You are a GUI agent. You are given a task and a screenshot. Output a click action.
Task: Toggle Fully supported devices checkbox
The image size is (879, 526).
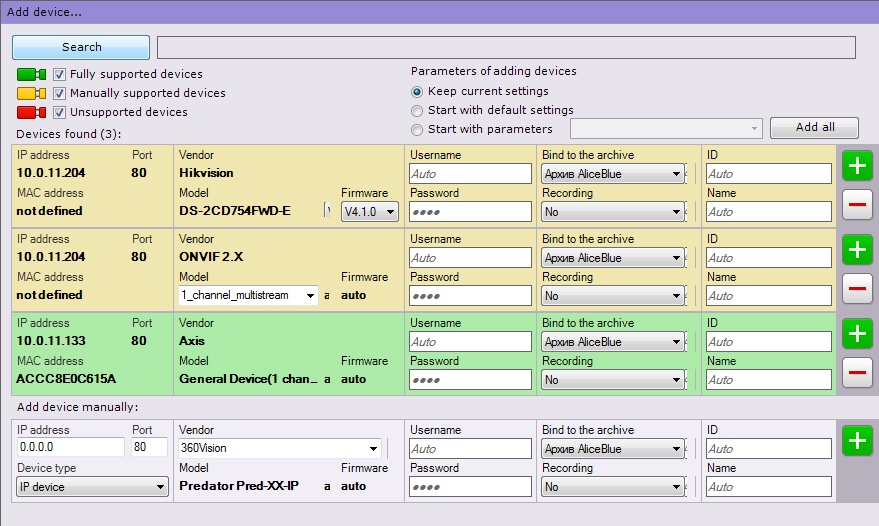[x=60, y=75]
